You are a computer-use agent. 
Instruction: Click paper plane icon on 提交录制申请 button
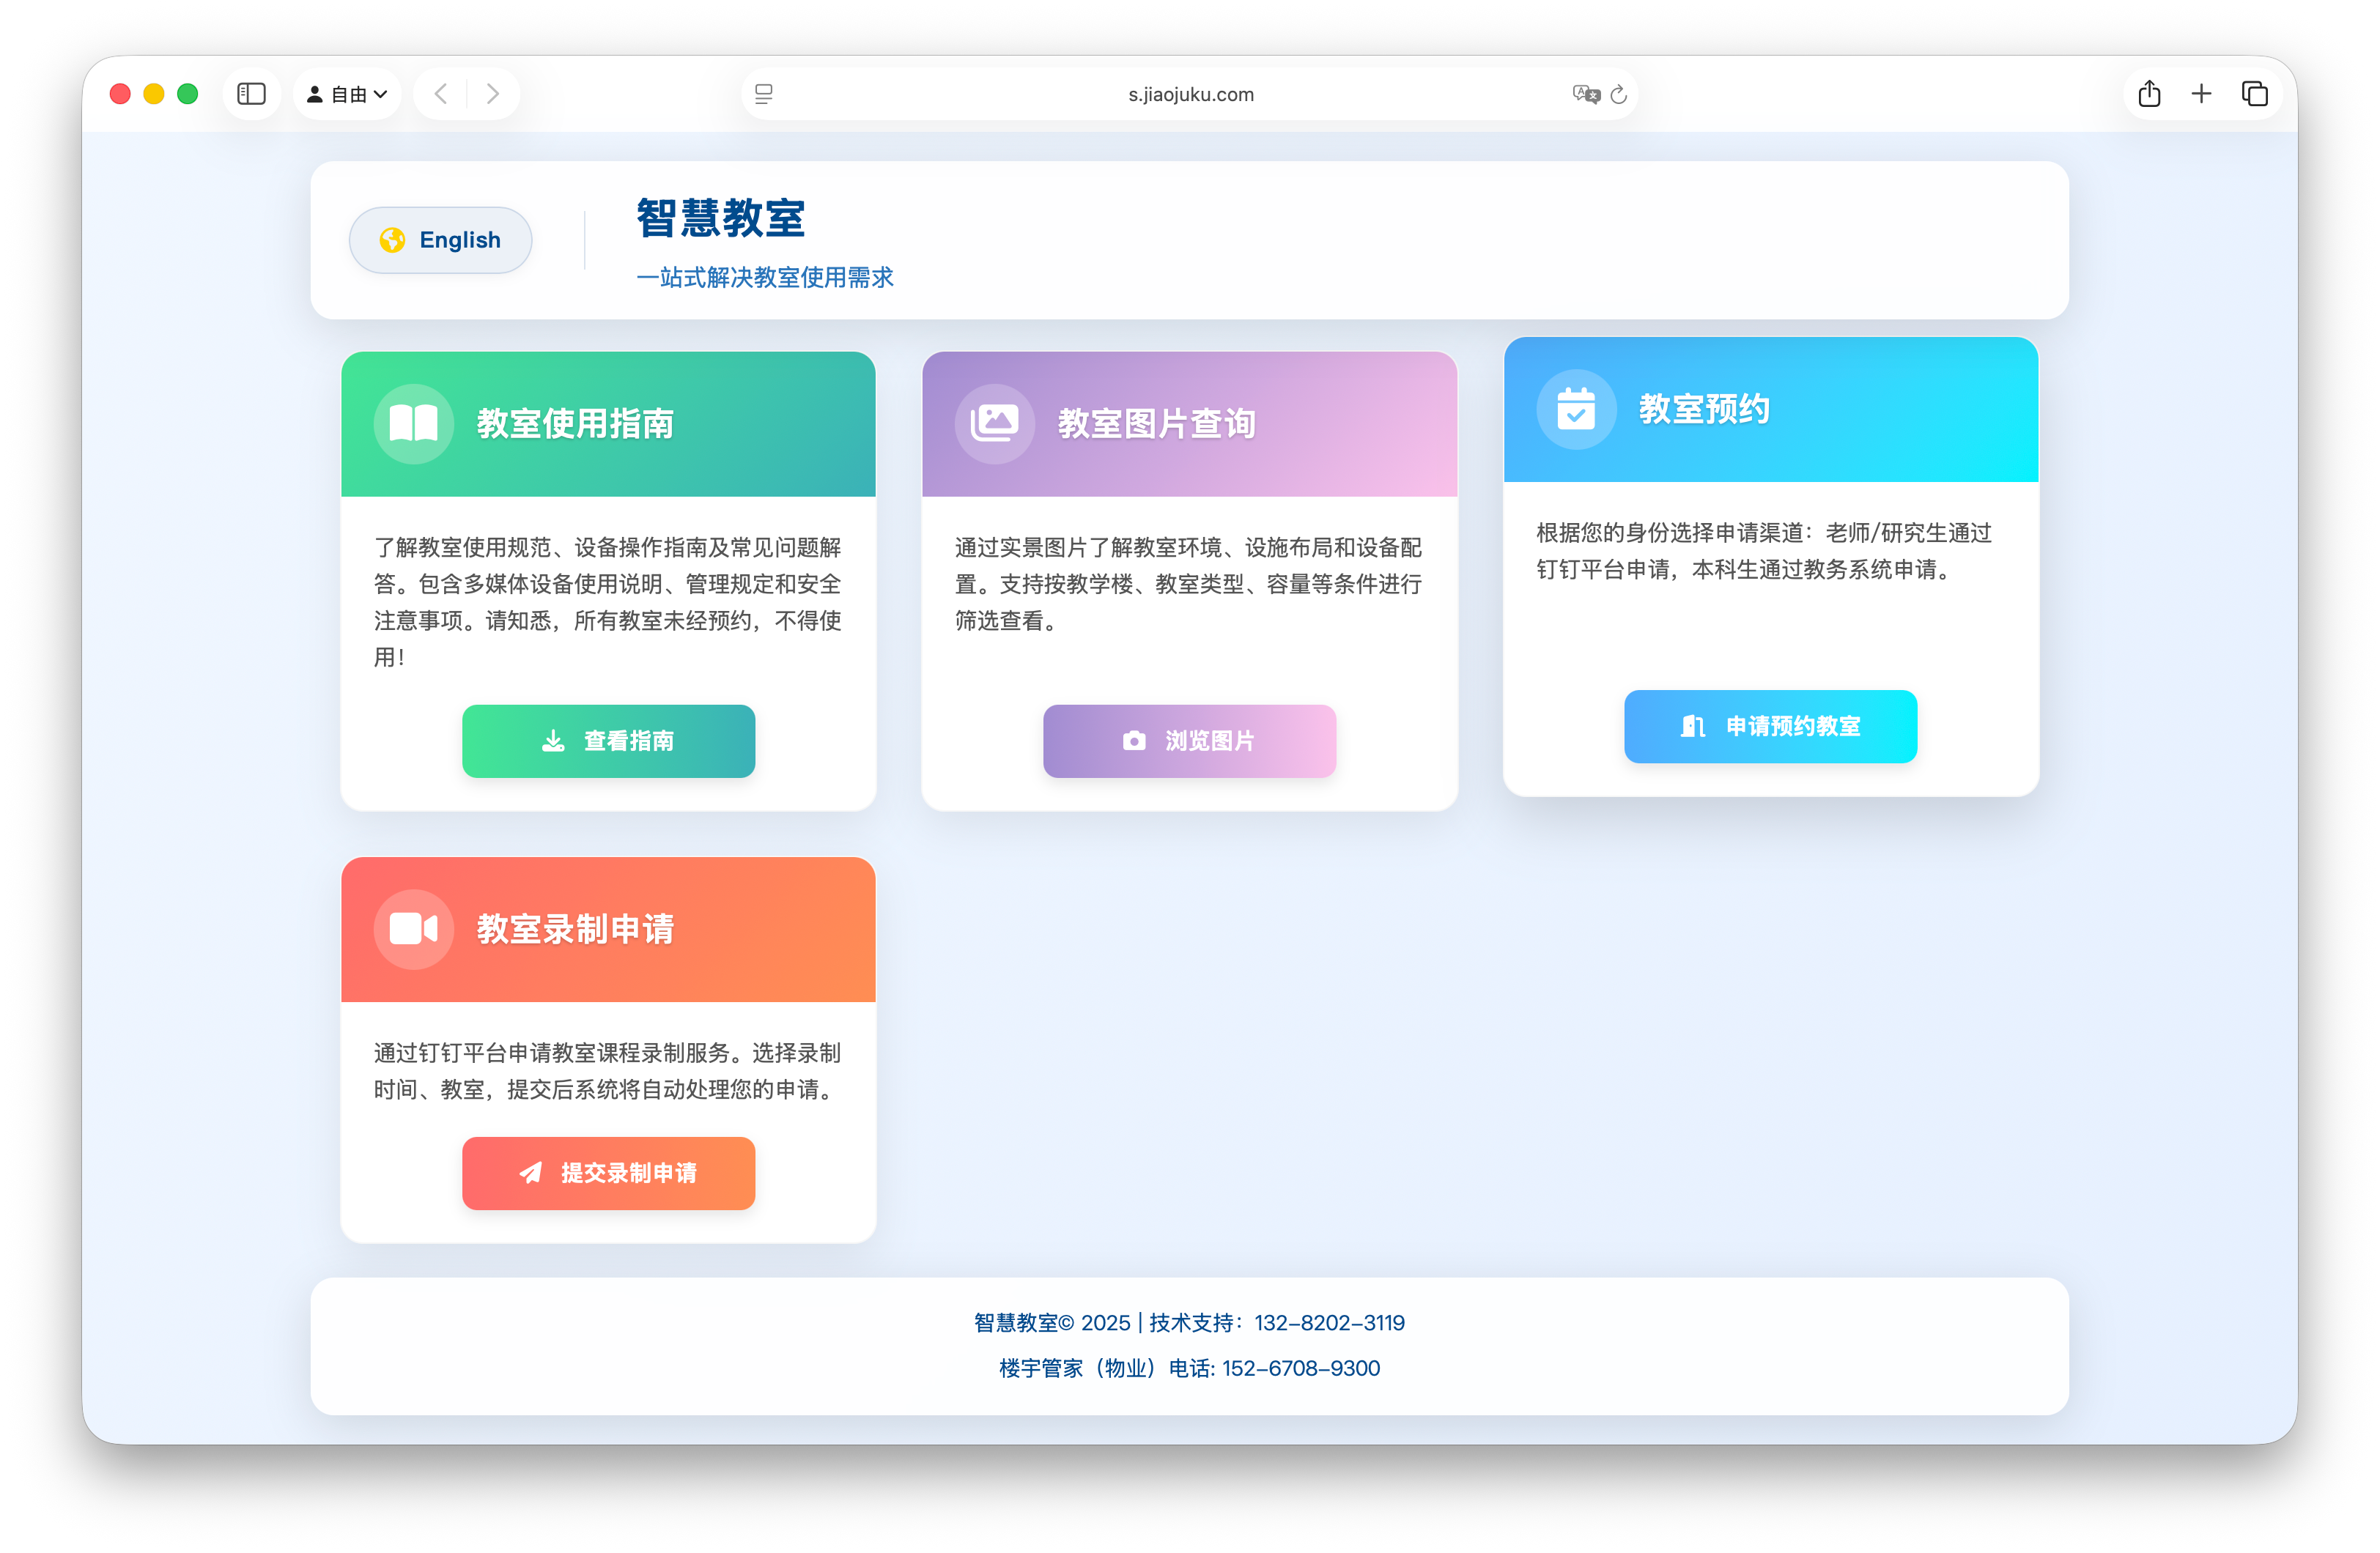coord(531,1173)
